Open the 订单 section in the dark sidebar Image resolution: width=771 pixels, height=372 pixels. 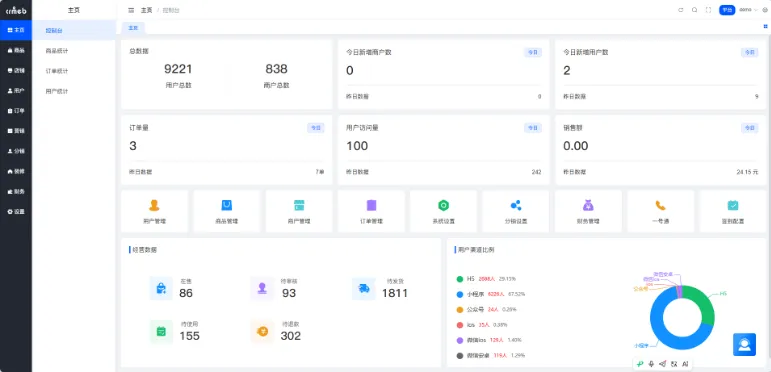point(16,111)
